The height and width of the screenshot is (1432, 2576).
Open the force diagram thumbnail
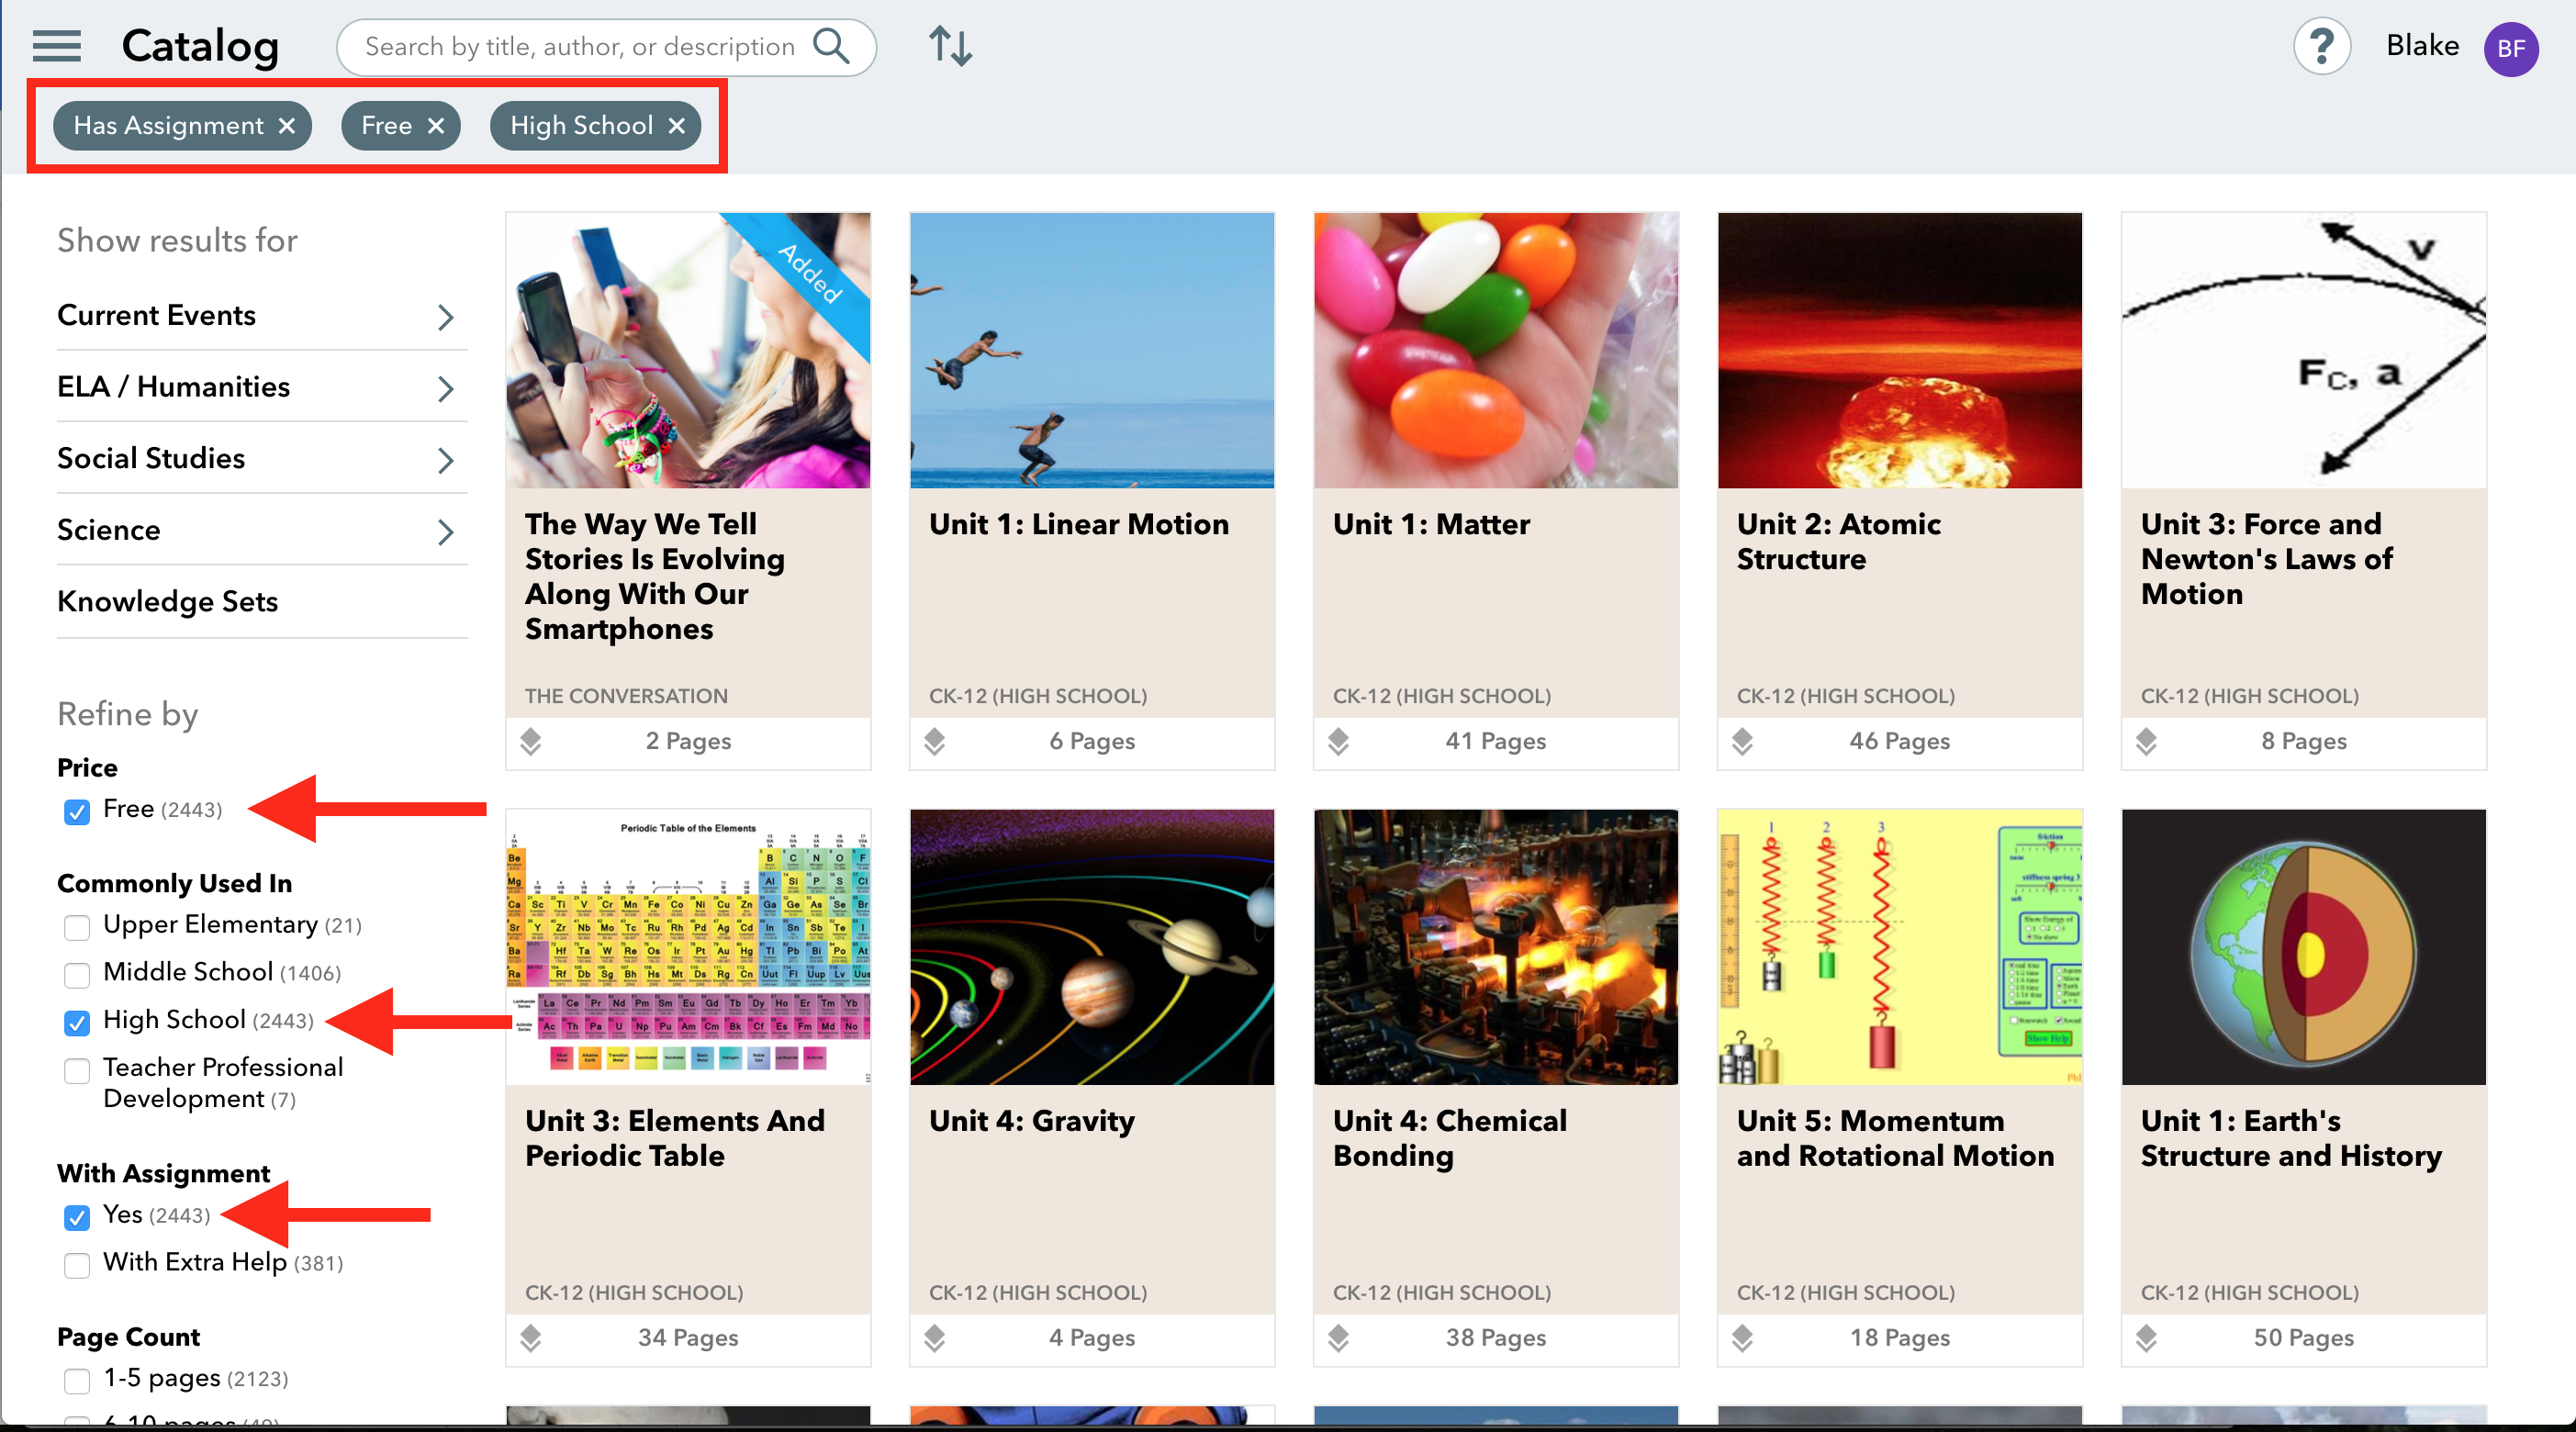click(2304, 350)
